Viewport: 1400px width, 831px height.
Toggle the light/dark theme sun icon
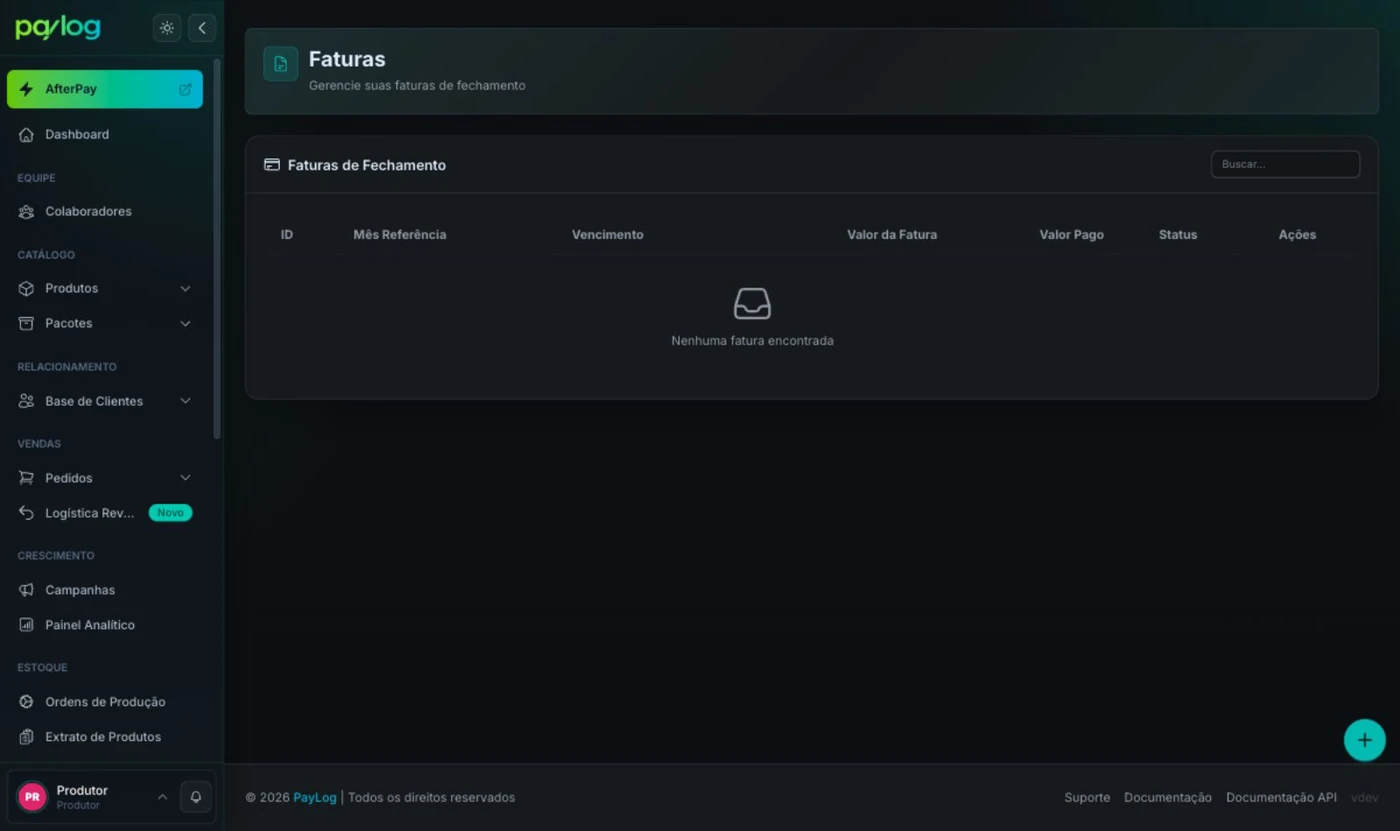(167, 28)
